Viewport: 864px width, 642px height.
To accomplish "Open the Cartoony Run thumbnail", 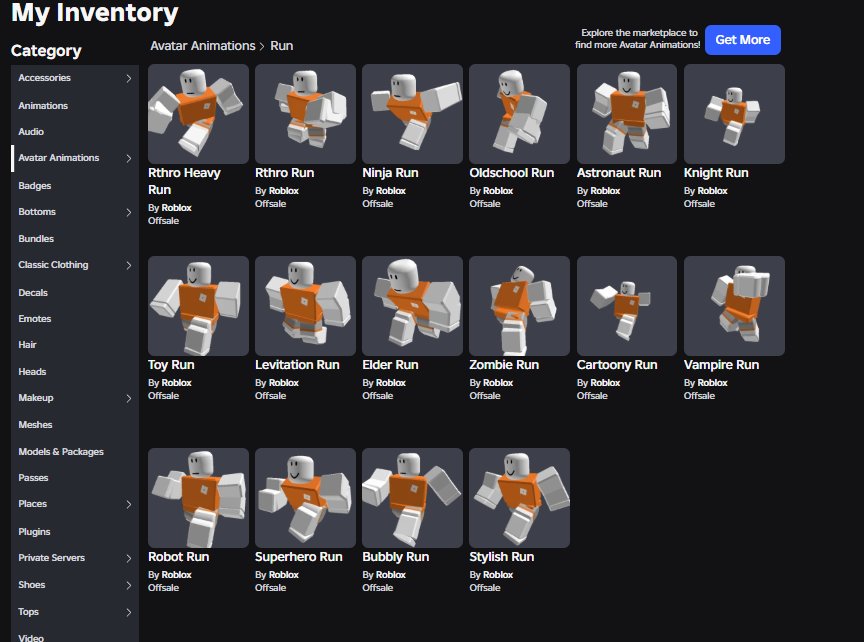I will [x=627, y=305].
